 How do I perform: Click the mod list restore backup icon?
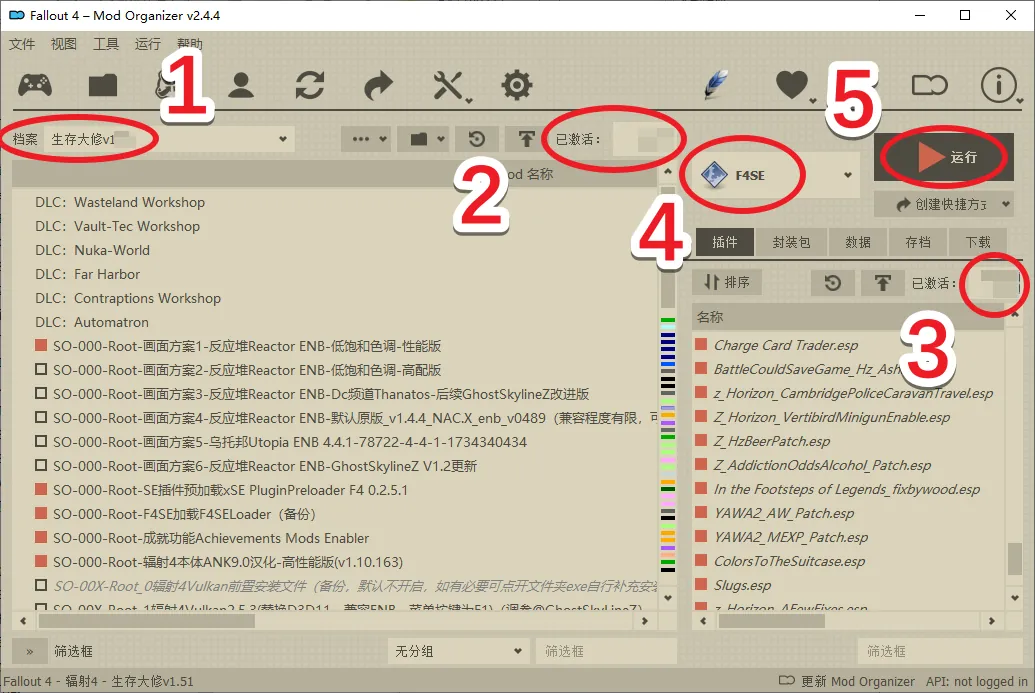click(477, 139)
